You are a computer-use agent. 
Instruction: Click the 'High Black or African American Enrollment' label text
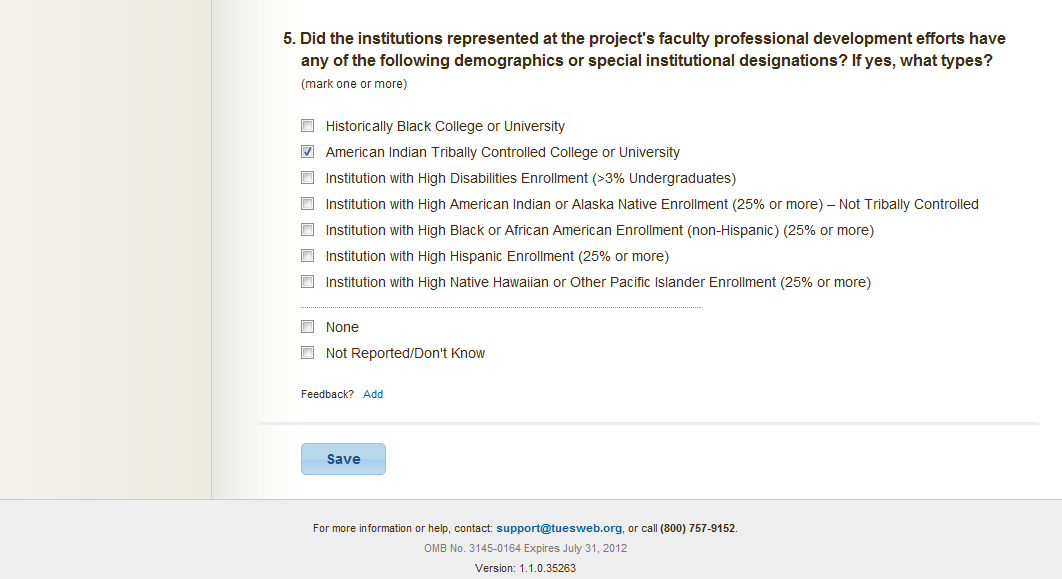click(x=599, y=231)
